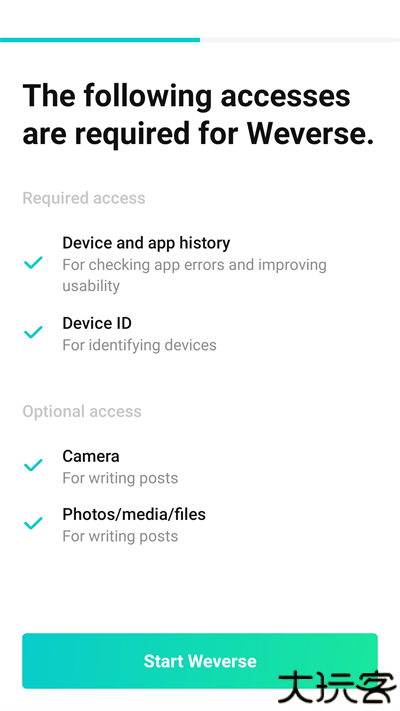400x711 pixels.
Task: Click checkmark next to Device and app history
Action: pos(33,263)
